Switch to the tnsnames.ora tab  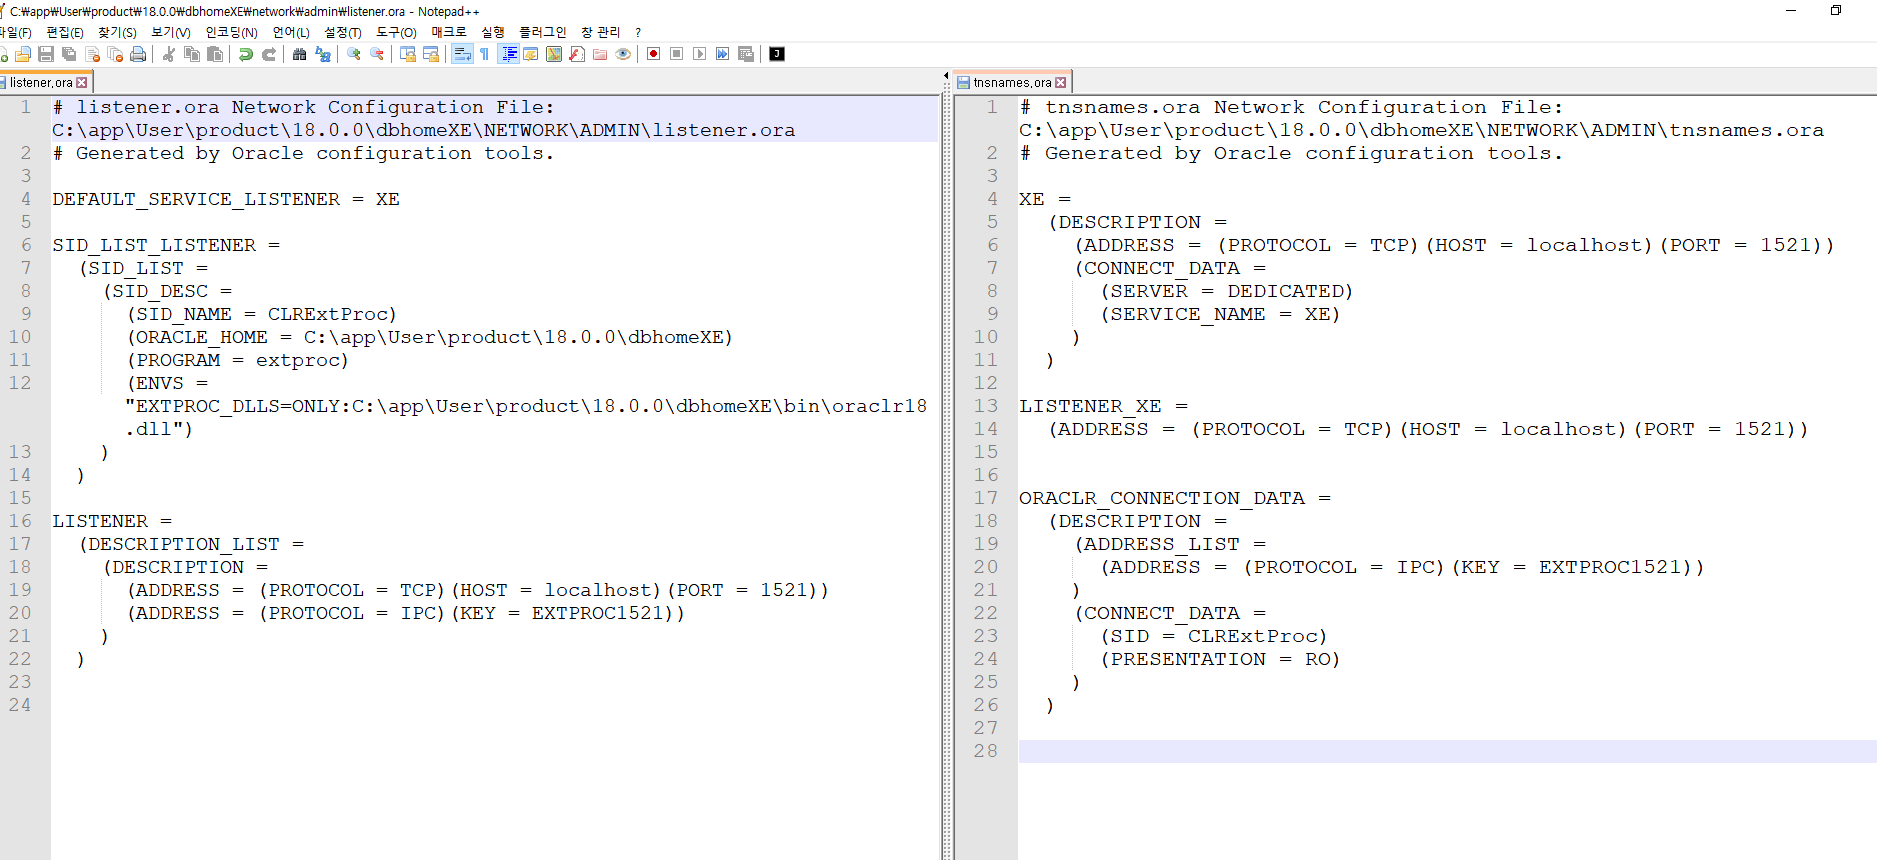1012,82
